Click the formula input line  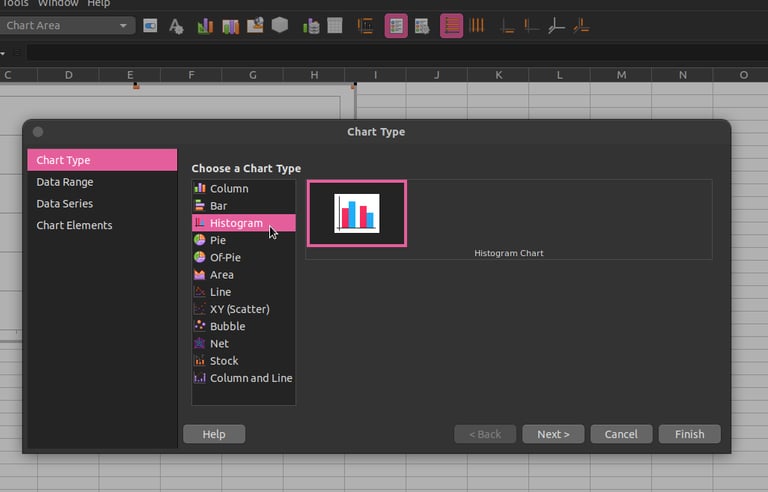pyautogui.click(x=397, y=52)
